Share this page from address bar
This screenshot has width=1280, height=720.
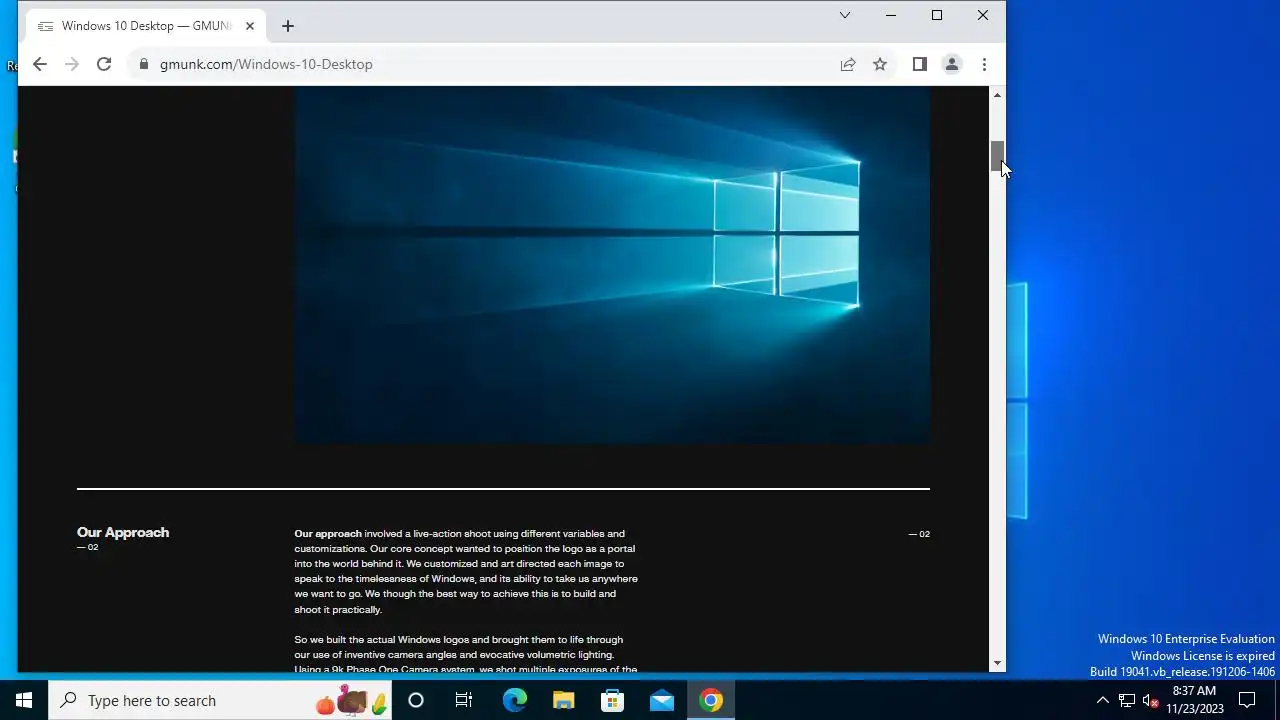pyautogui.click(x=848, y=64)
